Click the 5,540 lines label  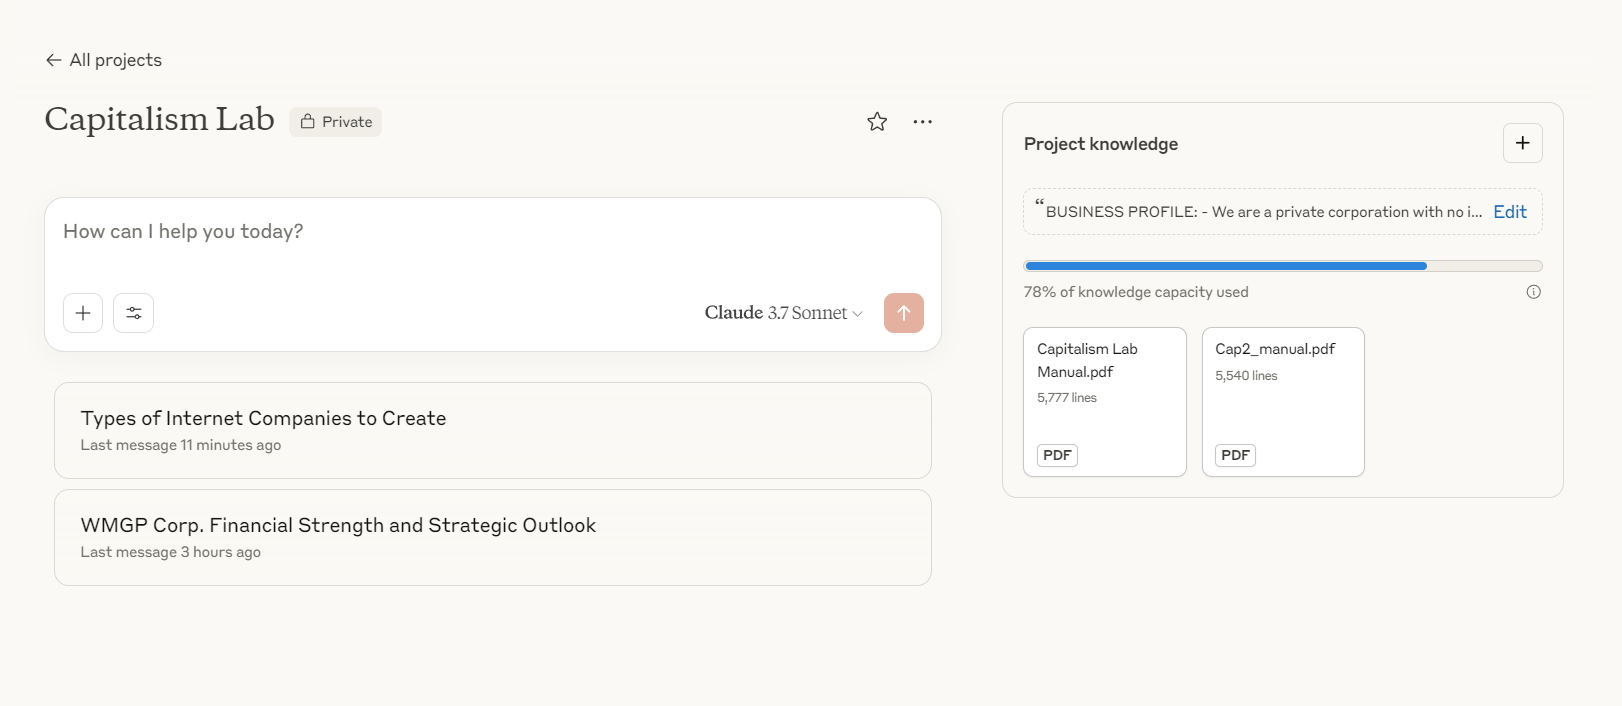(x=1246, y=376)
